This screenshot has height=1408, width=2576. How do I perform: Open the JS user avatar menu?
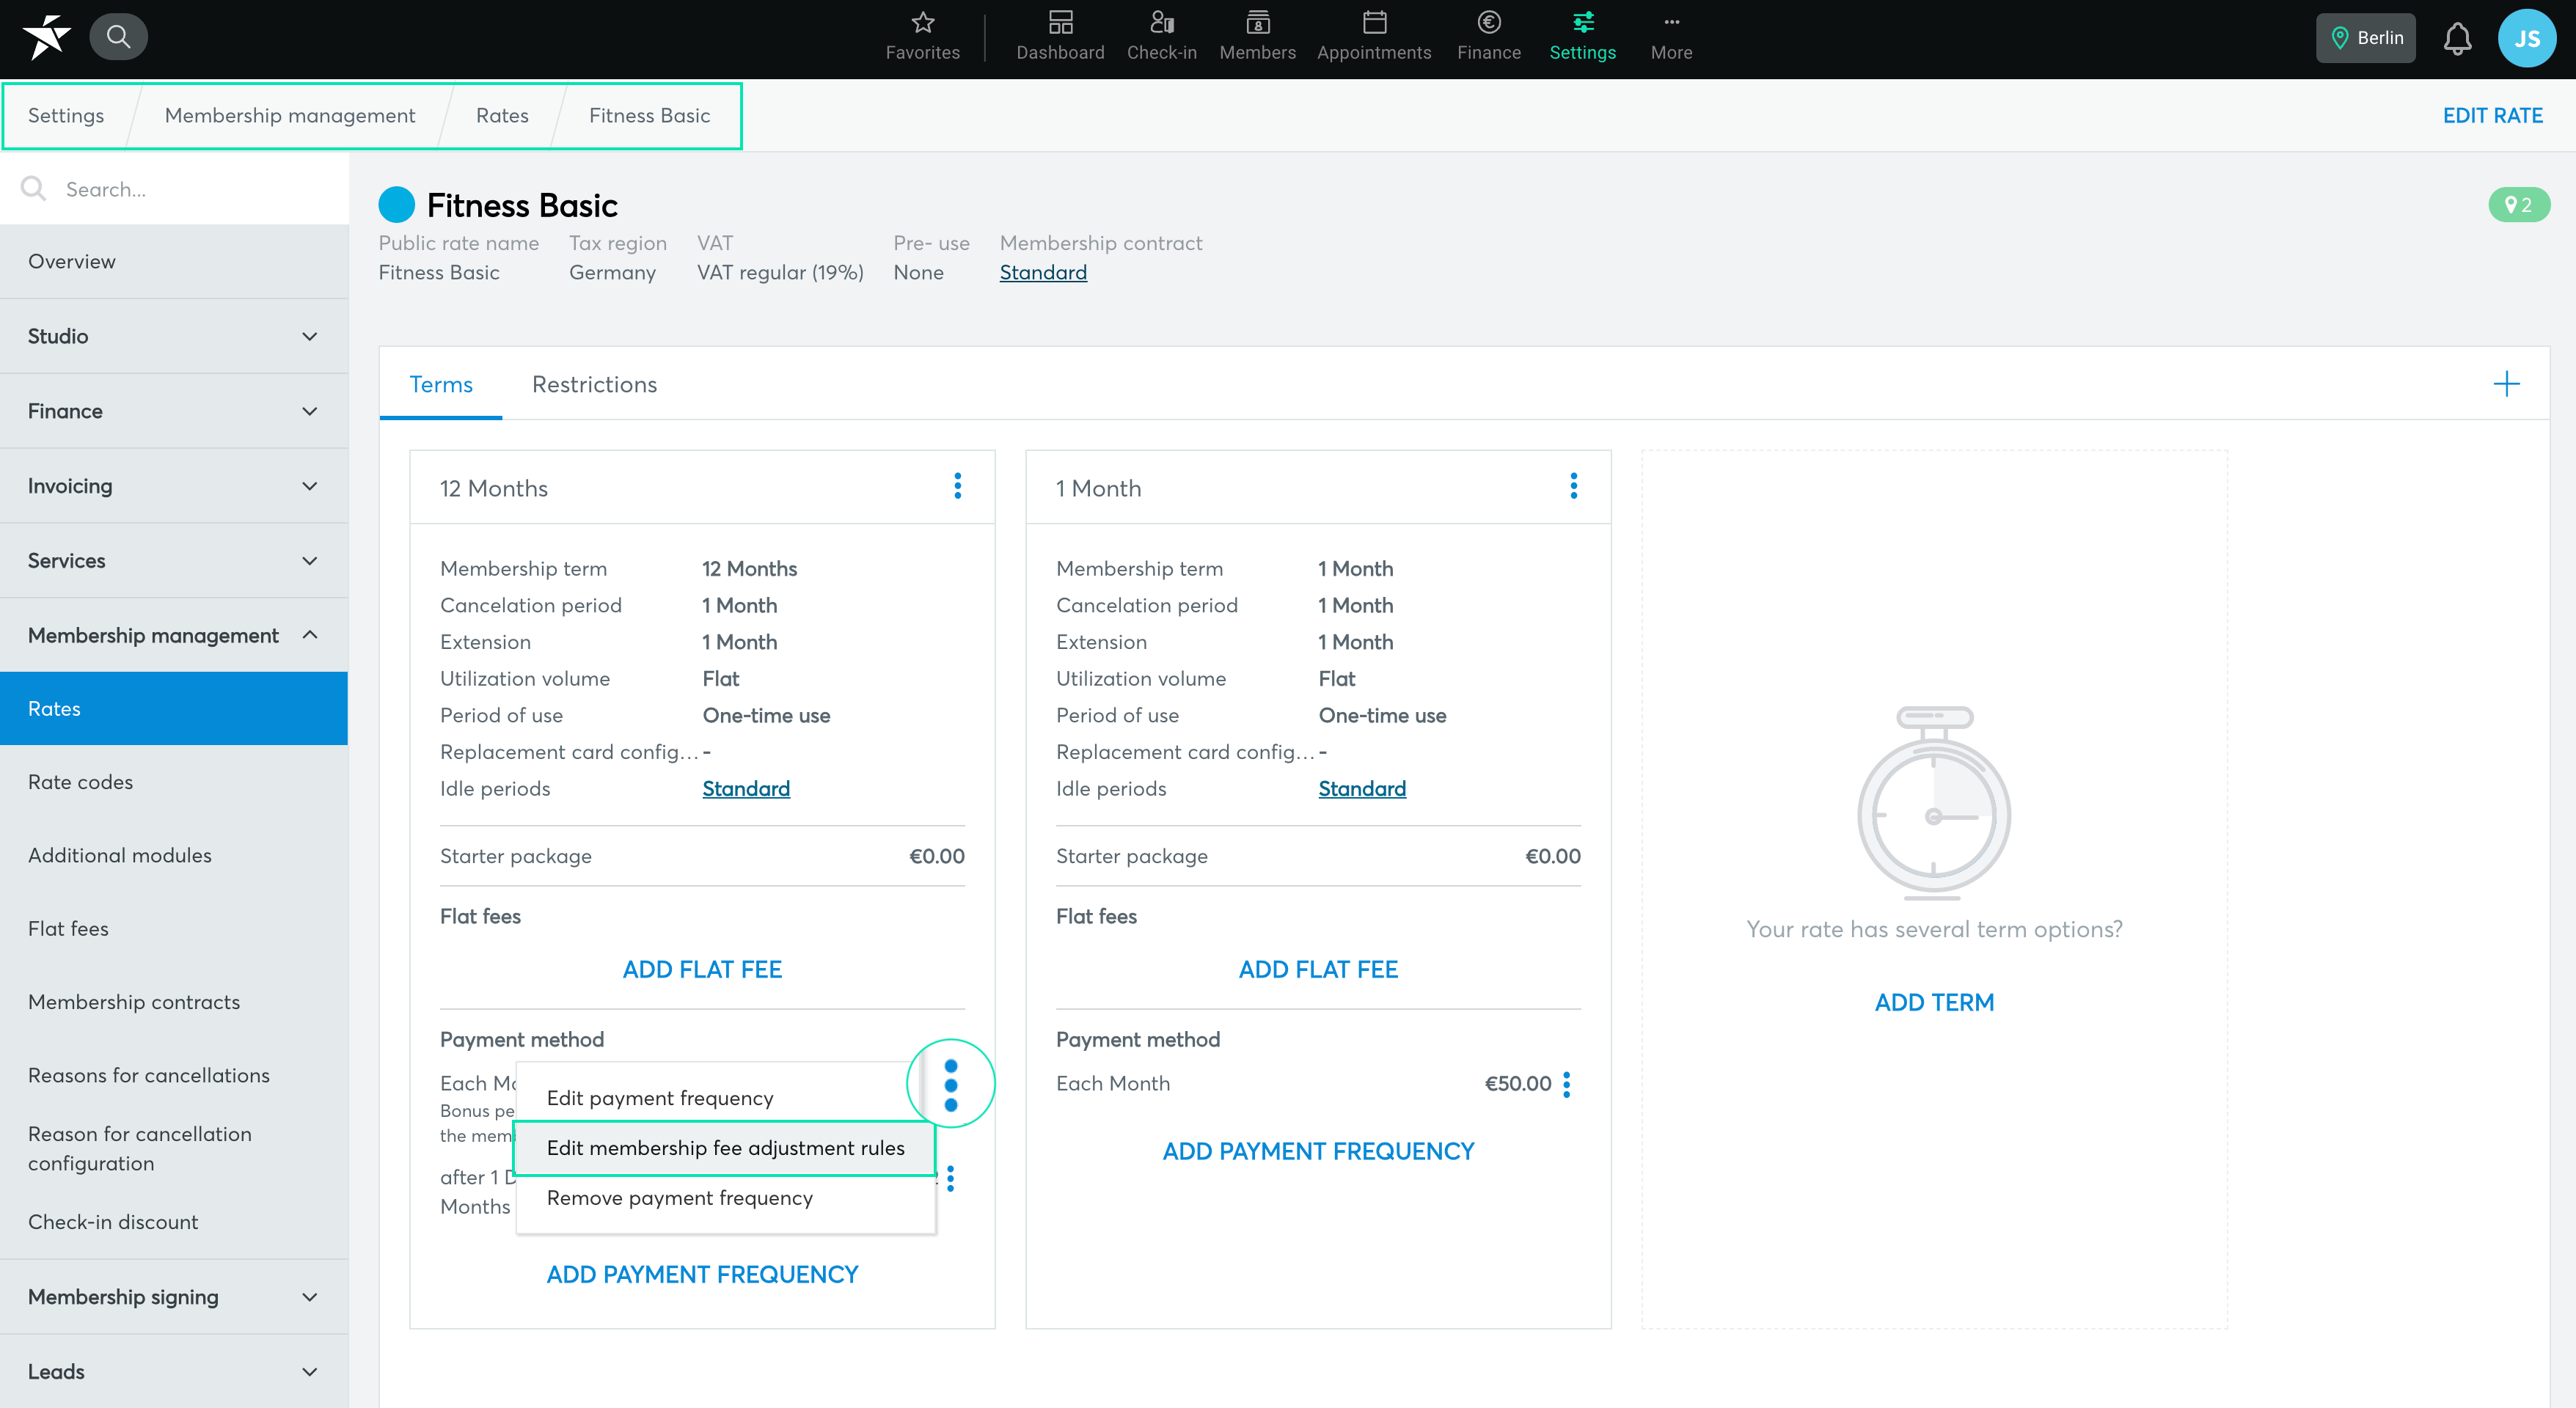2528,38
